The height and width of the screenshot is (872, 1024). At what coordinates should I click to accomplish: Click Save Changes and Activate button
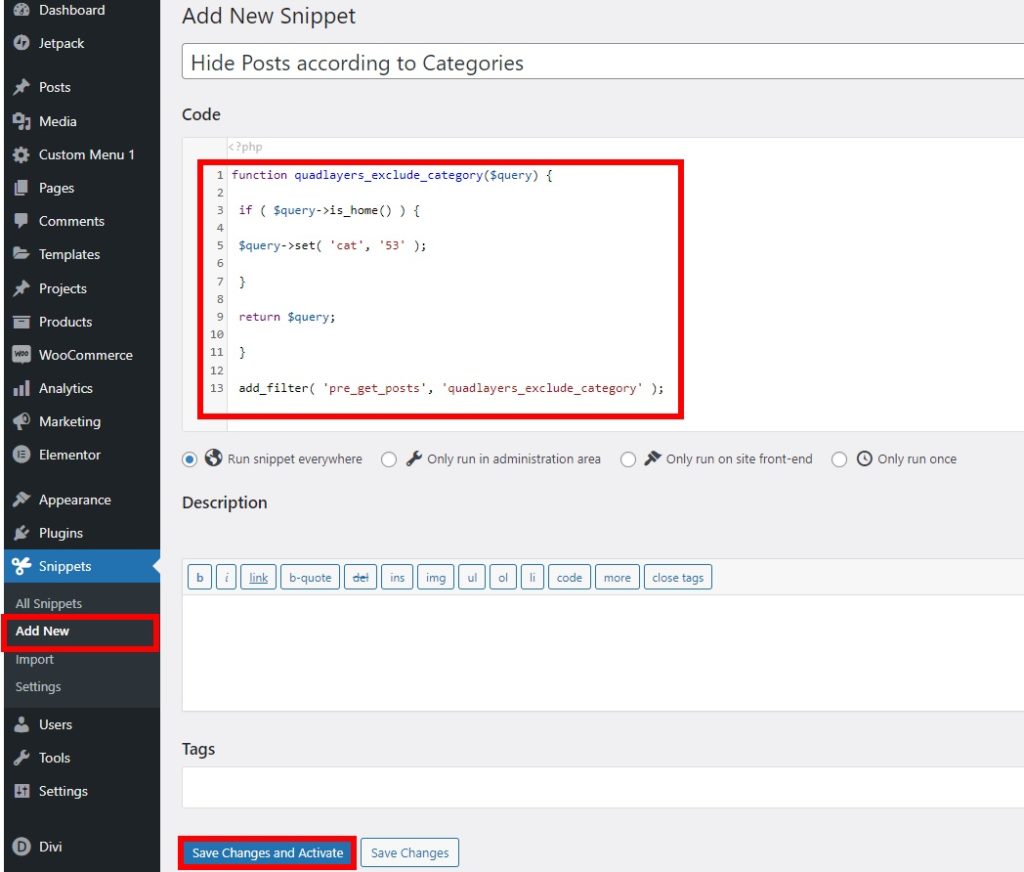click(x=267, y=853)
